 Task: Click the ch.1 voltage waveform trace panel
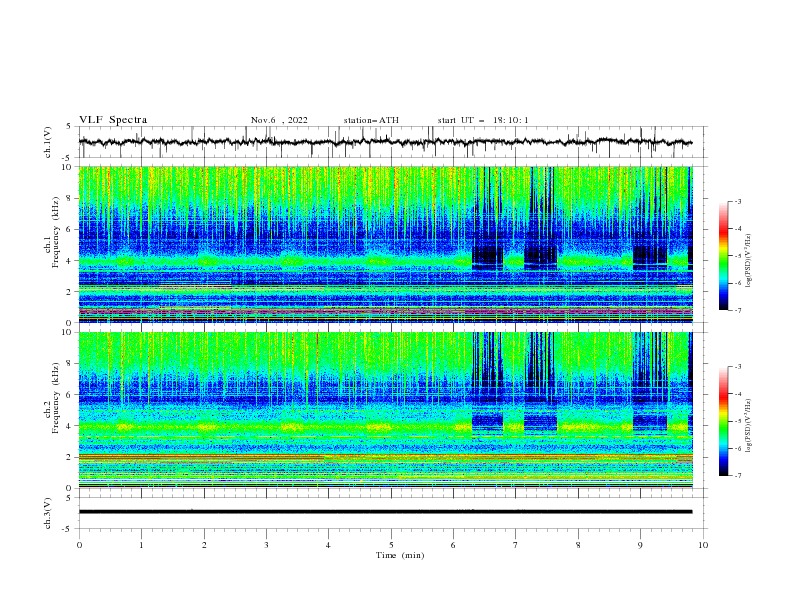393,142
